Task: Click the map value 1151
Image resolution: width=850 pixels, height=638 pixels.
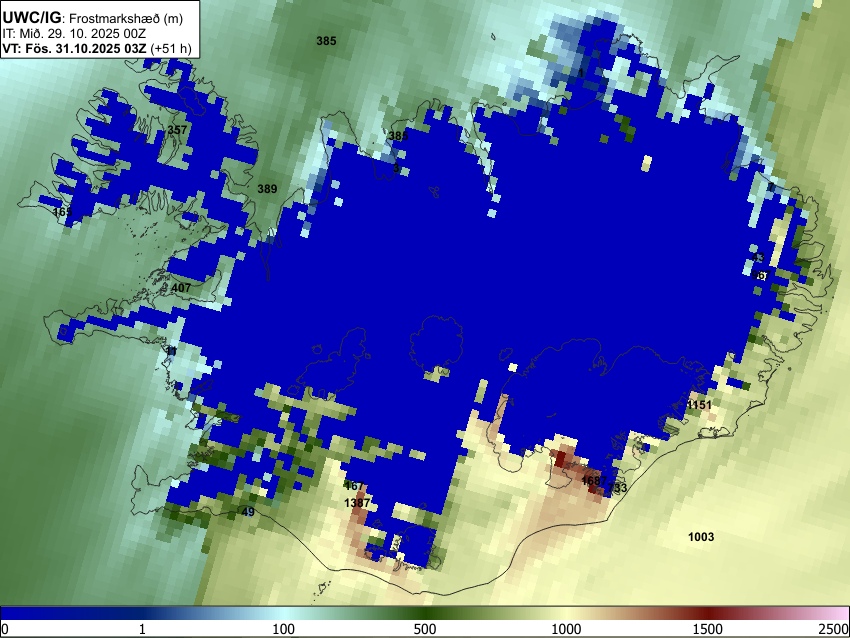Action: point(699,405)
